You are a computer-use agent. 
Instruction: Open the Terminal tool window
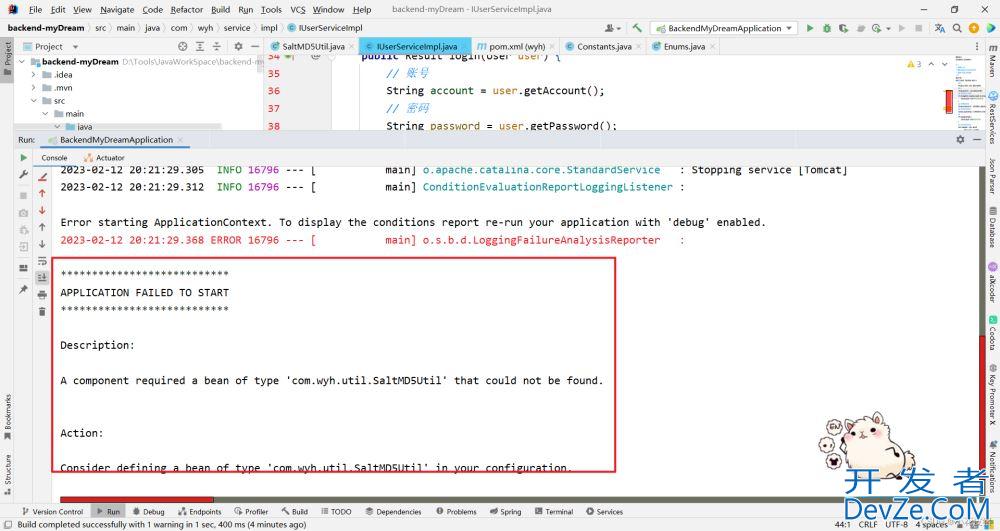(554, 511)
